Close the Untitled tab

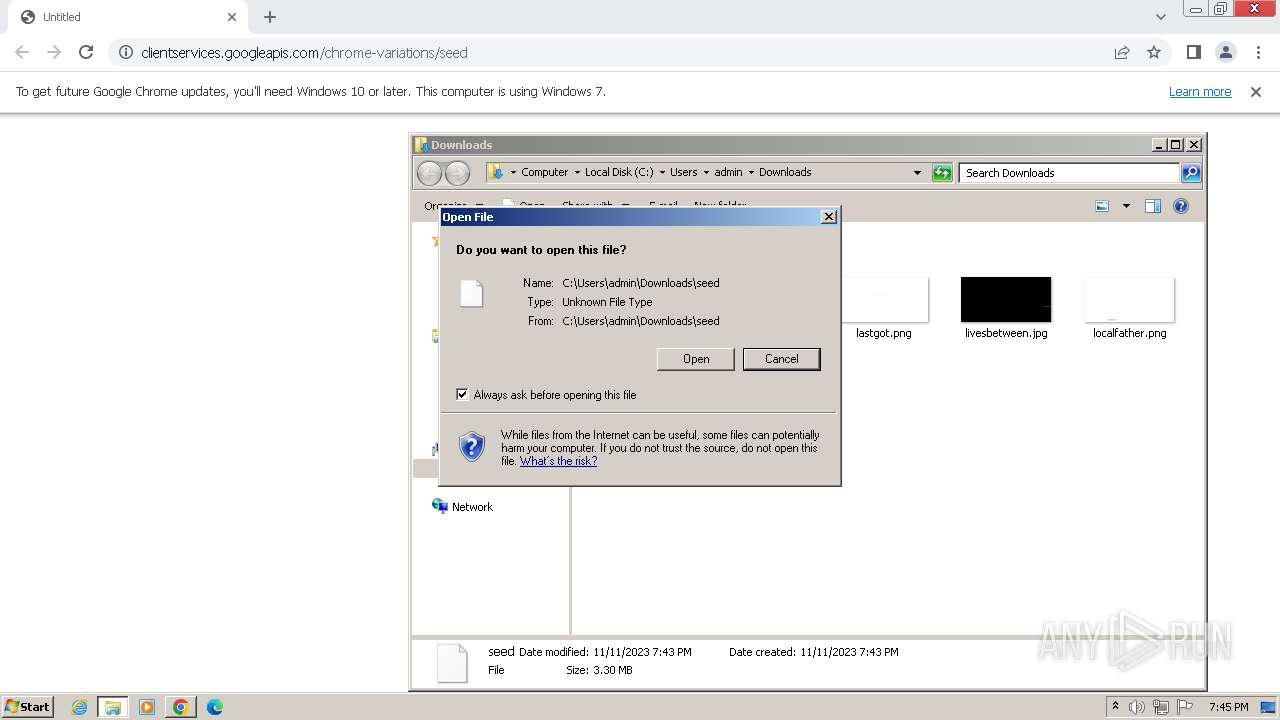[232, 17]
